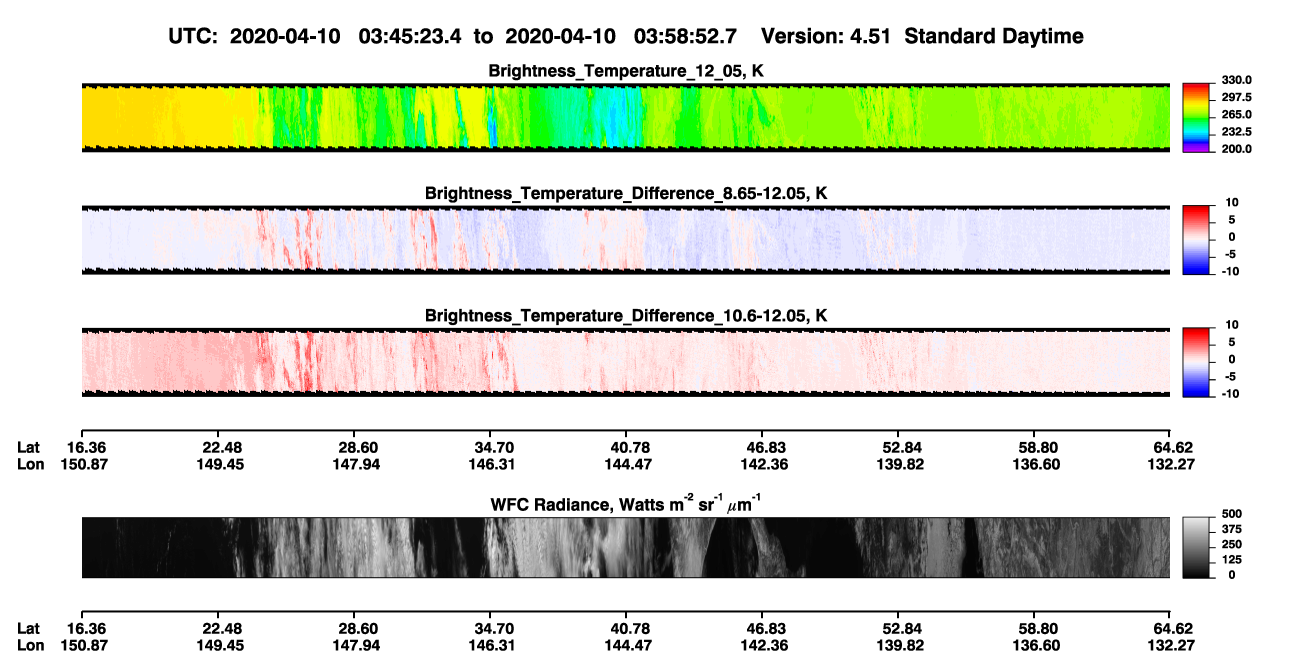Click the 'Lon' label on the bottom-most axis
1300x667 pixels.
(x=31, y=645)
